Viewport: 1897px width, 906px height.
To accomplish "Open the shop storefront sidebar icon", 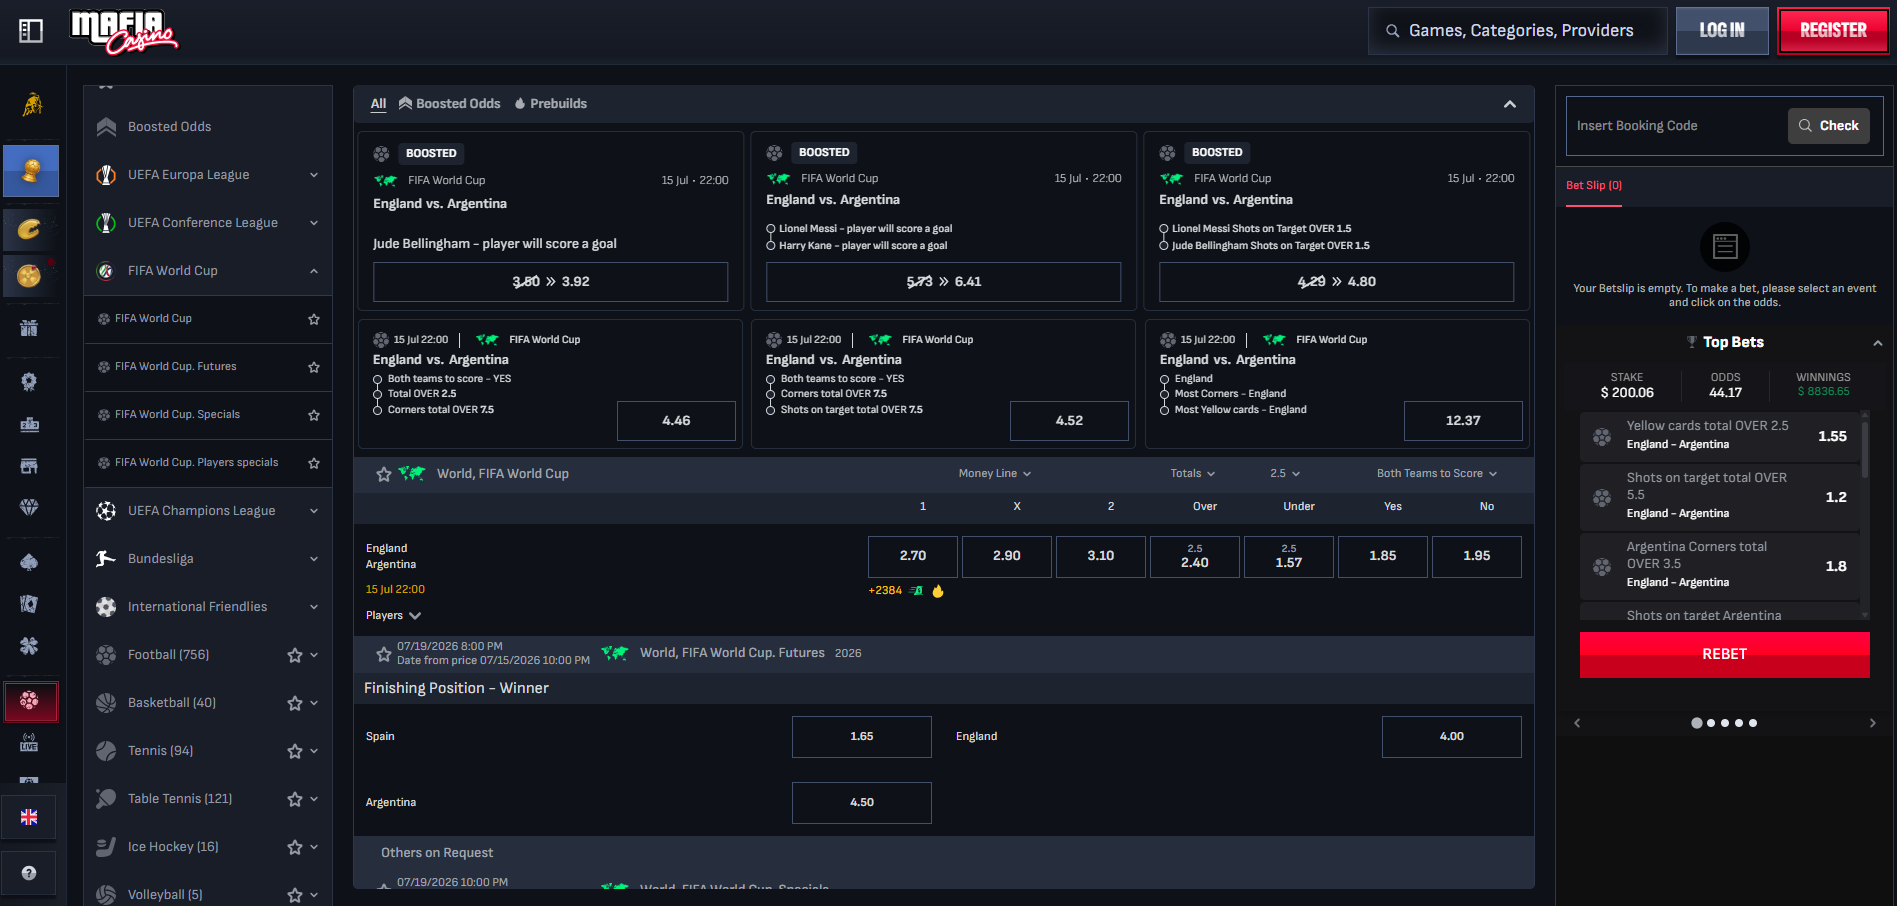I will tap(29, 466).
